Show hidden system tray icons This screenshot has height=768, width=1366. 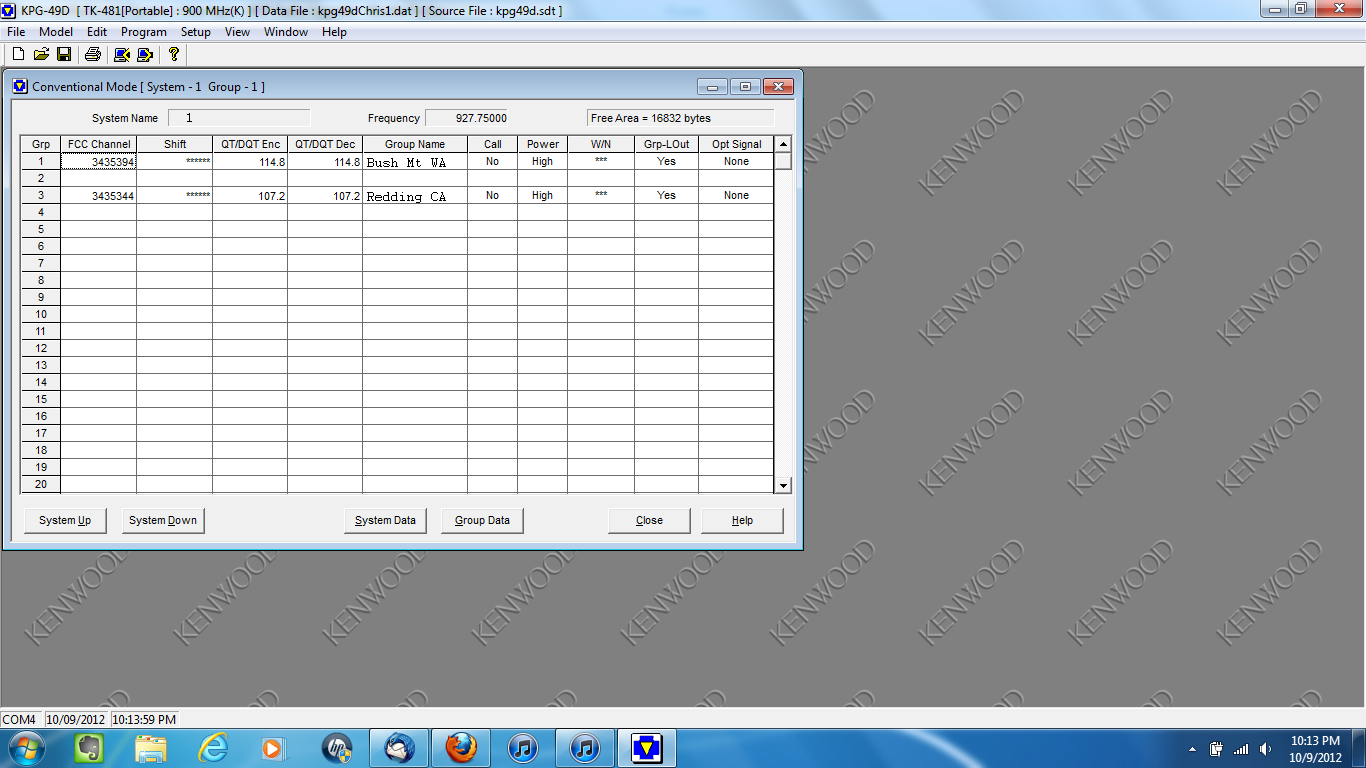(1192, 749)
